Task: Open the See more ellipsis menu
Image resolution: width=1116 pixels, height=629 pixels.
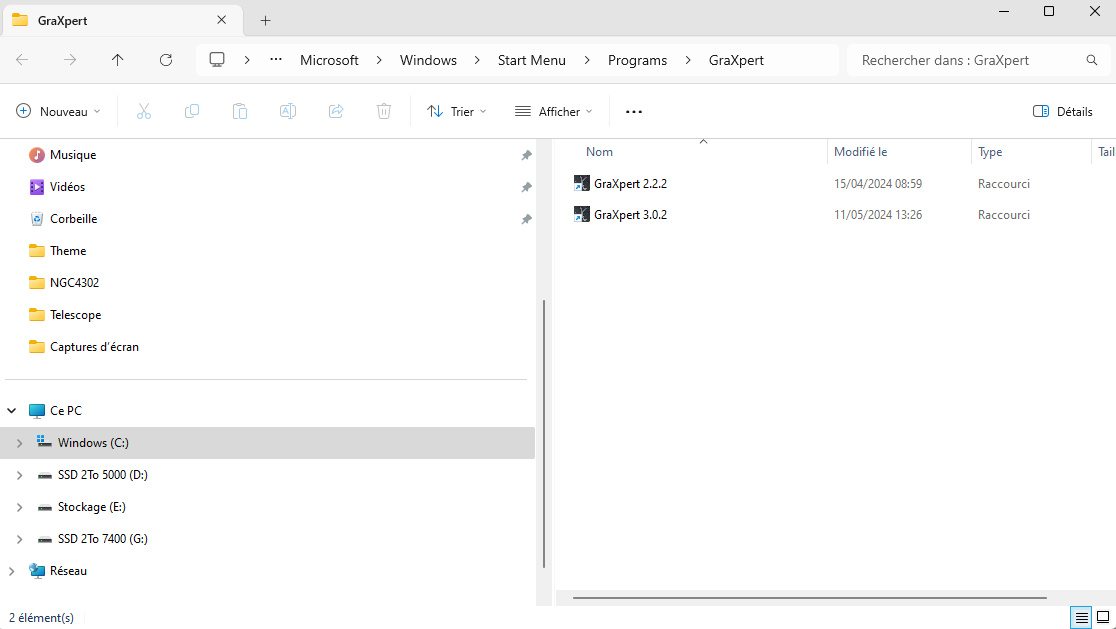Action: pos(633,112)
